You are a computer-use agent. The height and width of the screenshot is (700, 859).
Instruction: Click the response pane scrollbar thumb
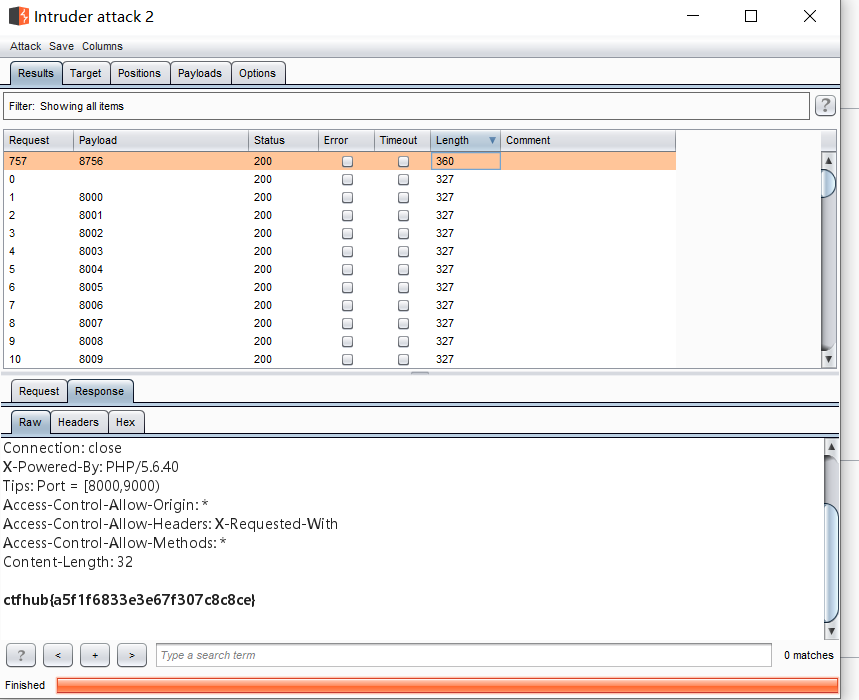coord(832,563)
